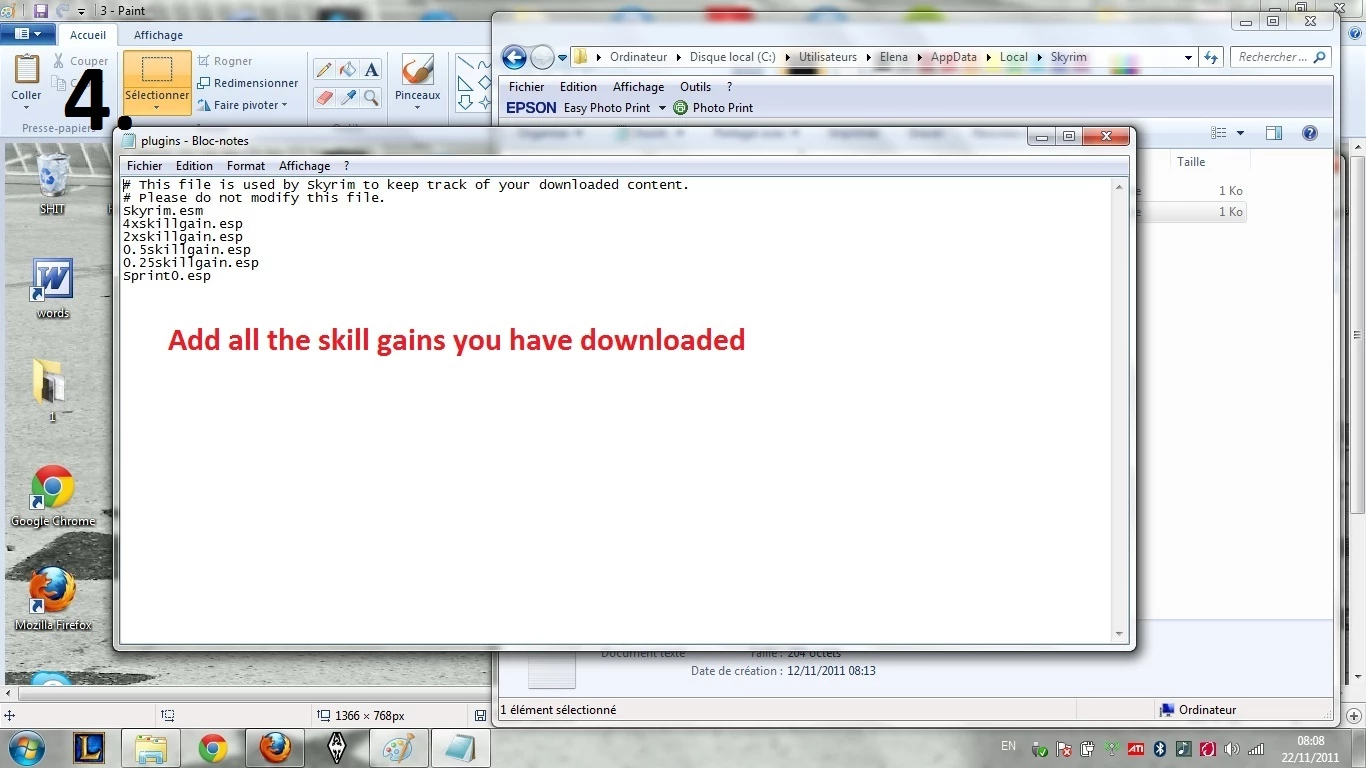Switch to the Affichage tab in Paint

click(158, 35)
